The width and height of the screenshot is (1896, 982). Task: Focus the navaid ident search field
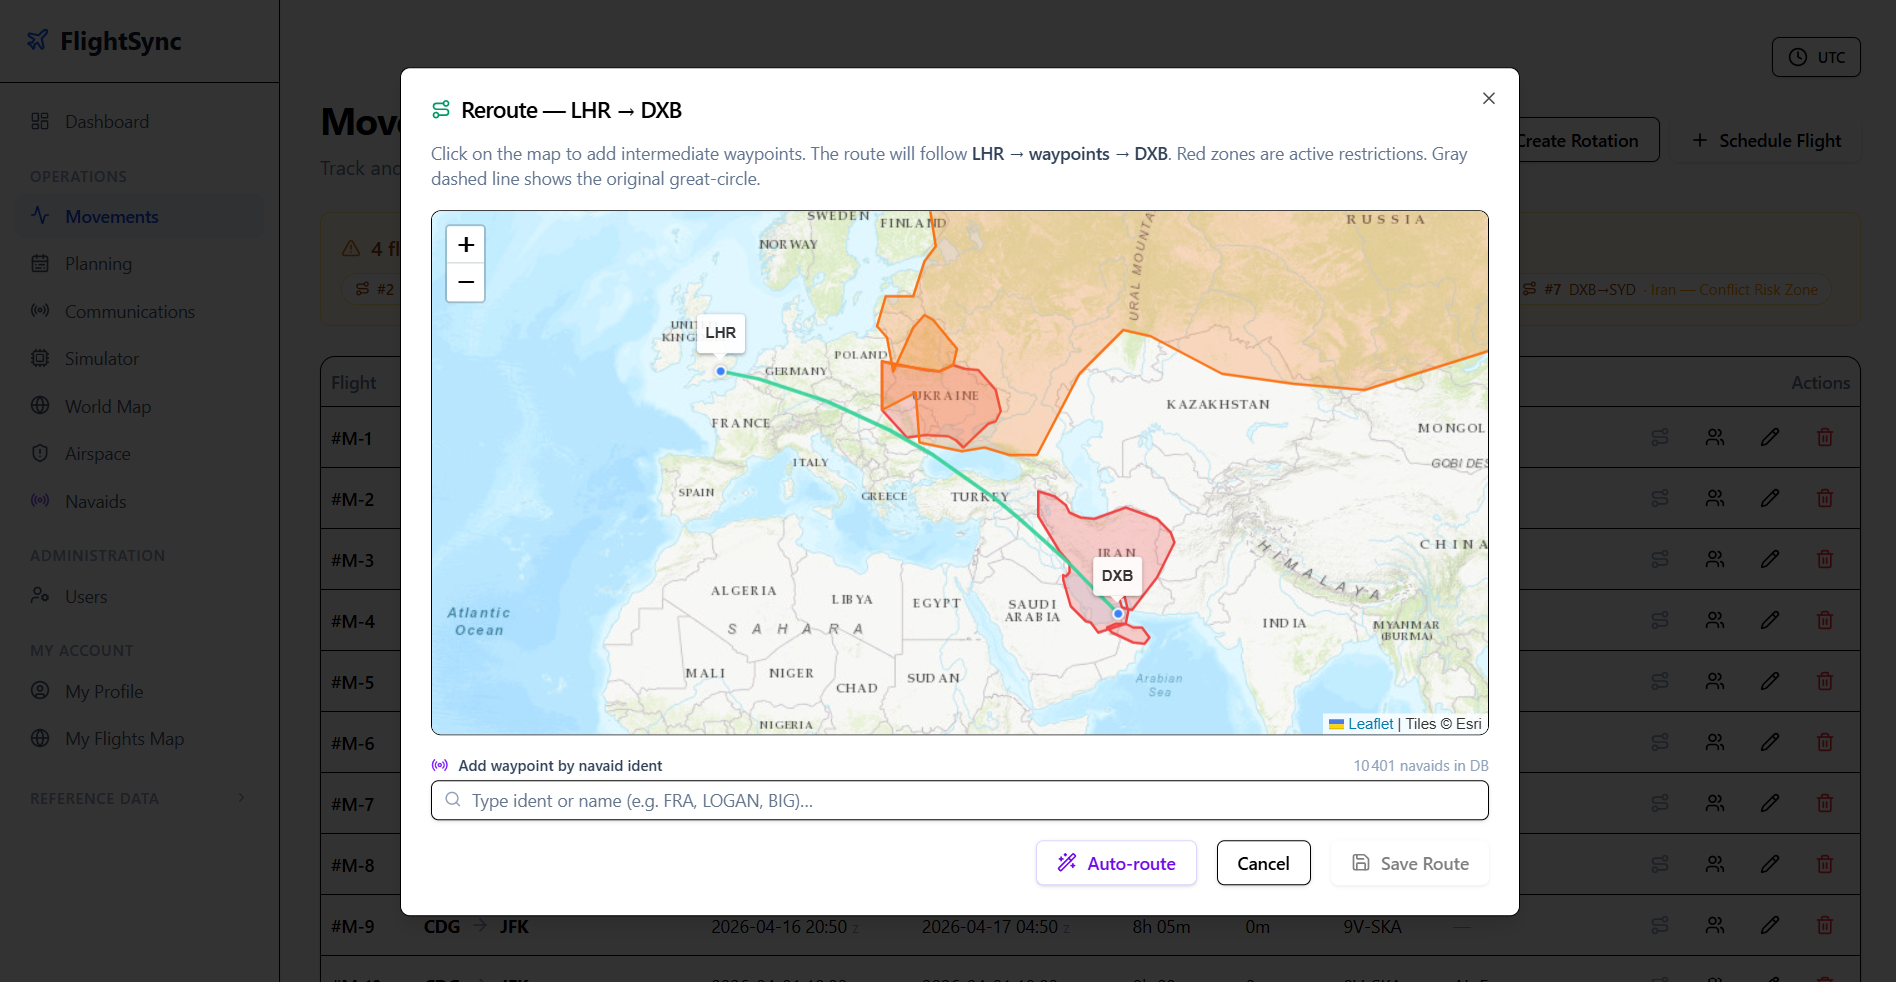960,800
